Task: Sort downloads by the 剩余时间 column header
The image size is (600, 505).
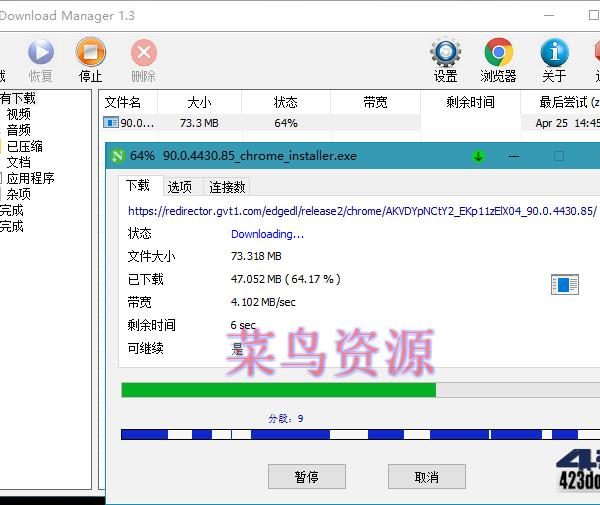Action: [470, 102]
